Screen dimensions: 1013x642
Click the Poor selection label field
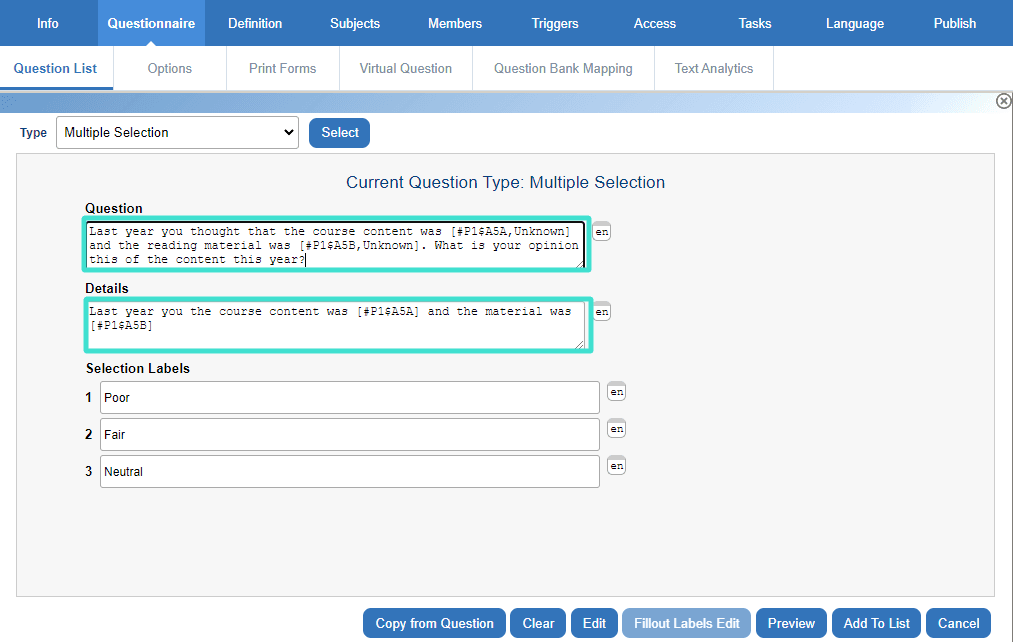point(349,398)
